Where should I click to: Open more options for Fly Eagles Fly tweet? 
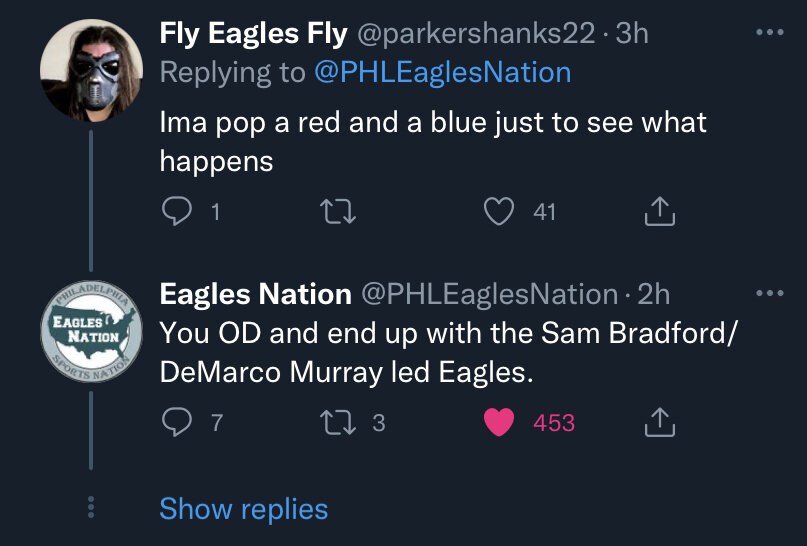[x=770, y=33]
